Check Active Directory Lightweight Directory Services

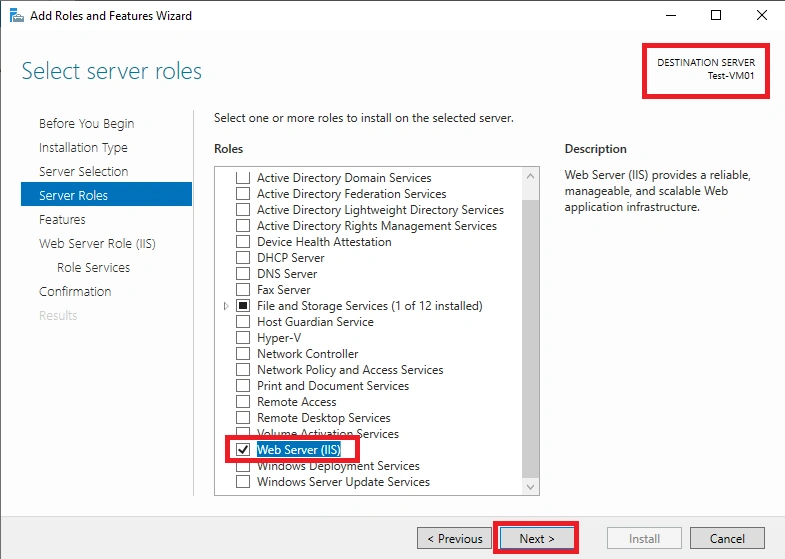[243, 210]
